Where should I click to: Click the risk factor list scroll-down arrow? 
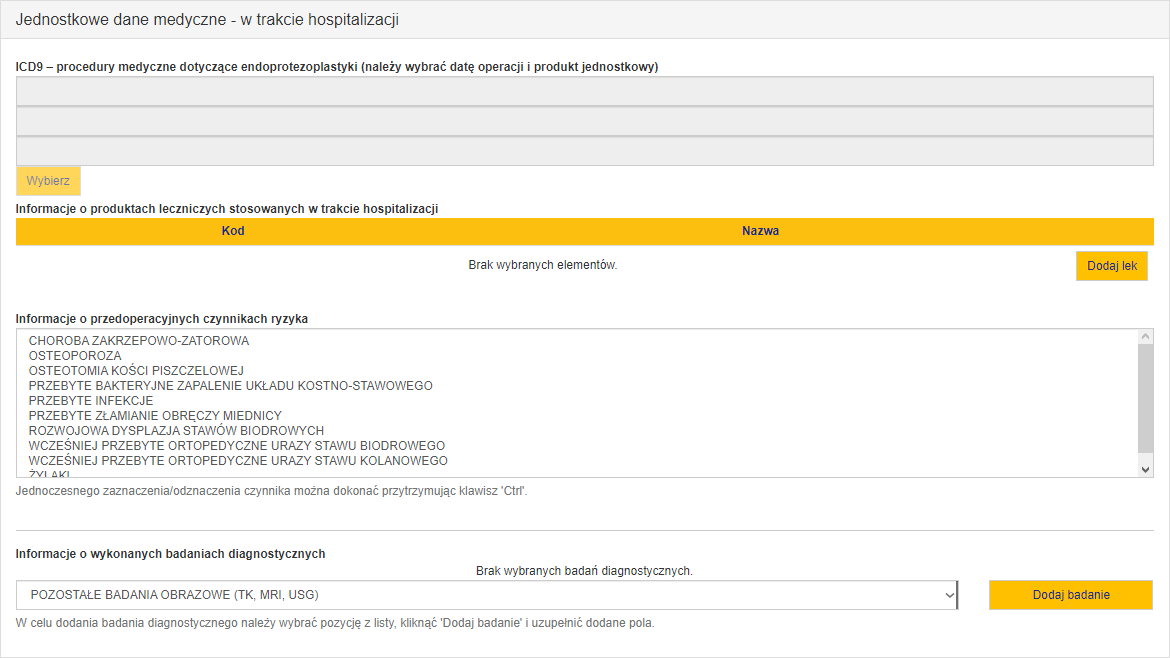click(x=1146, y=469)
